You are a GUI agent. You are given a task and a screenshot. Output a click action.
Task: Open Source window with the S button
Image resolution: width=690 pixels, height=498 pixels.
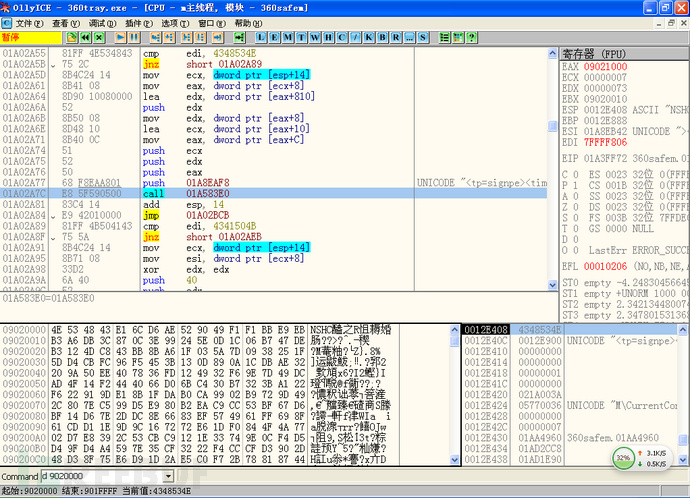[x=423, y=37]
